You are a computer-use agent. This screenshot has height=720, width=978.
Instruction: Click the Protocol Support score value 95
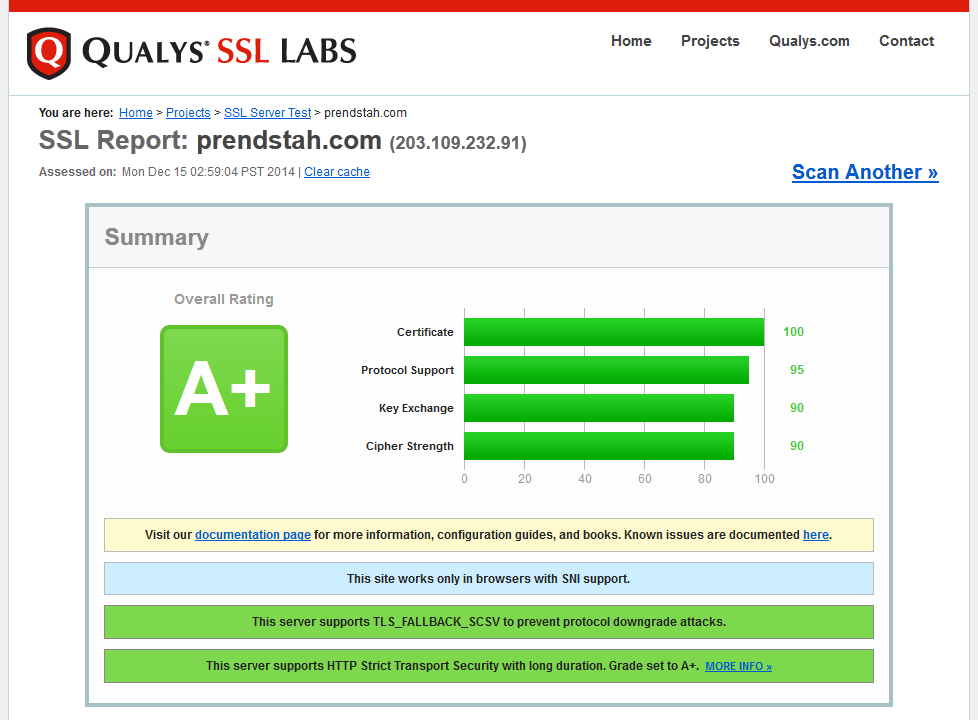[x=796, y=370]
